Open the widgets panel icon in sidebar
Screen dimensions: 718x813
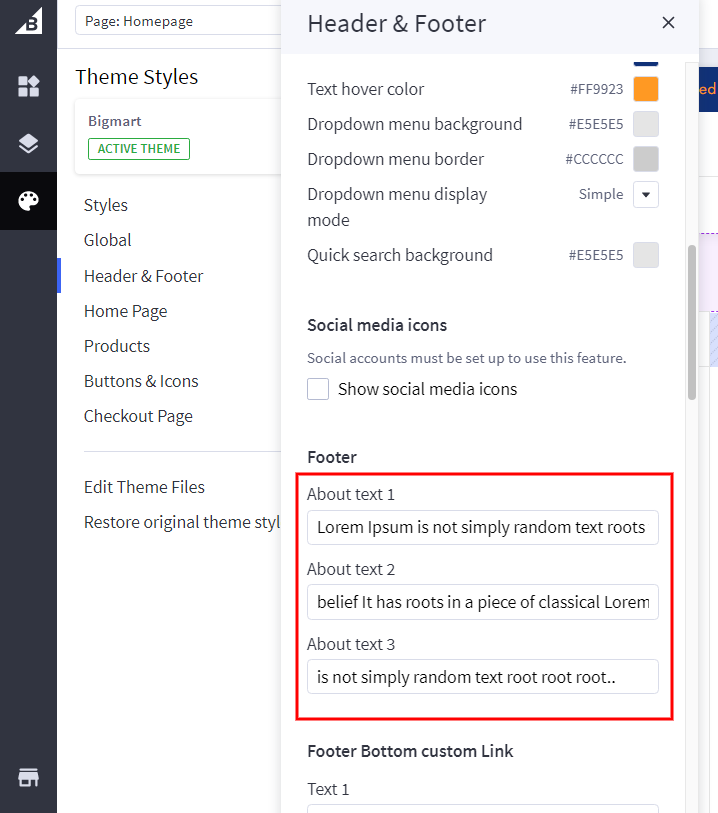[x=28, y=87]
